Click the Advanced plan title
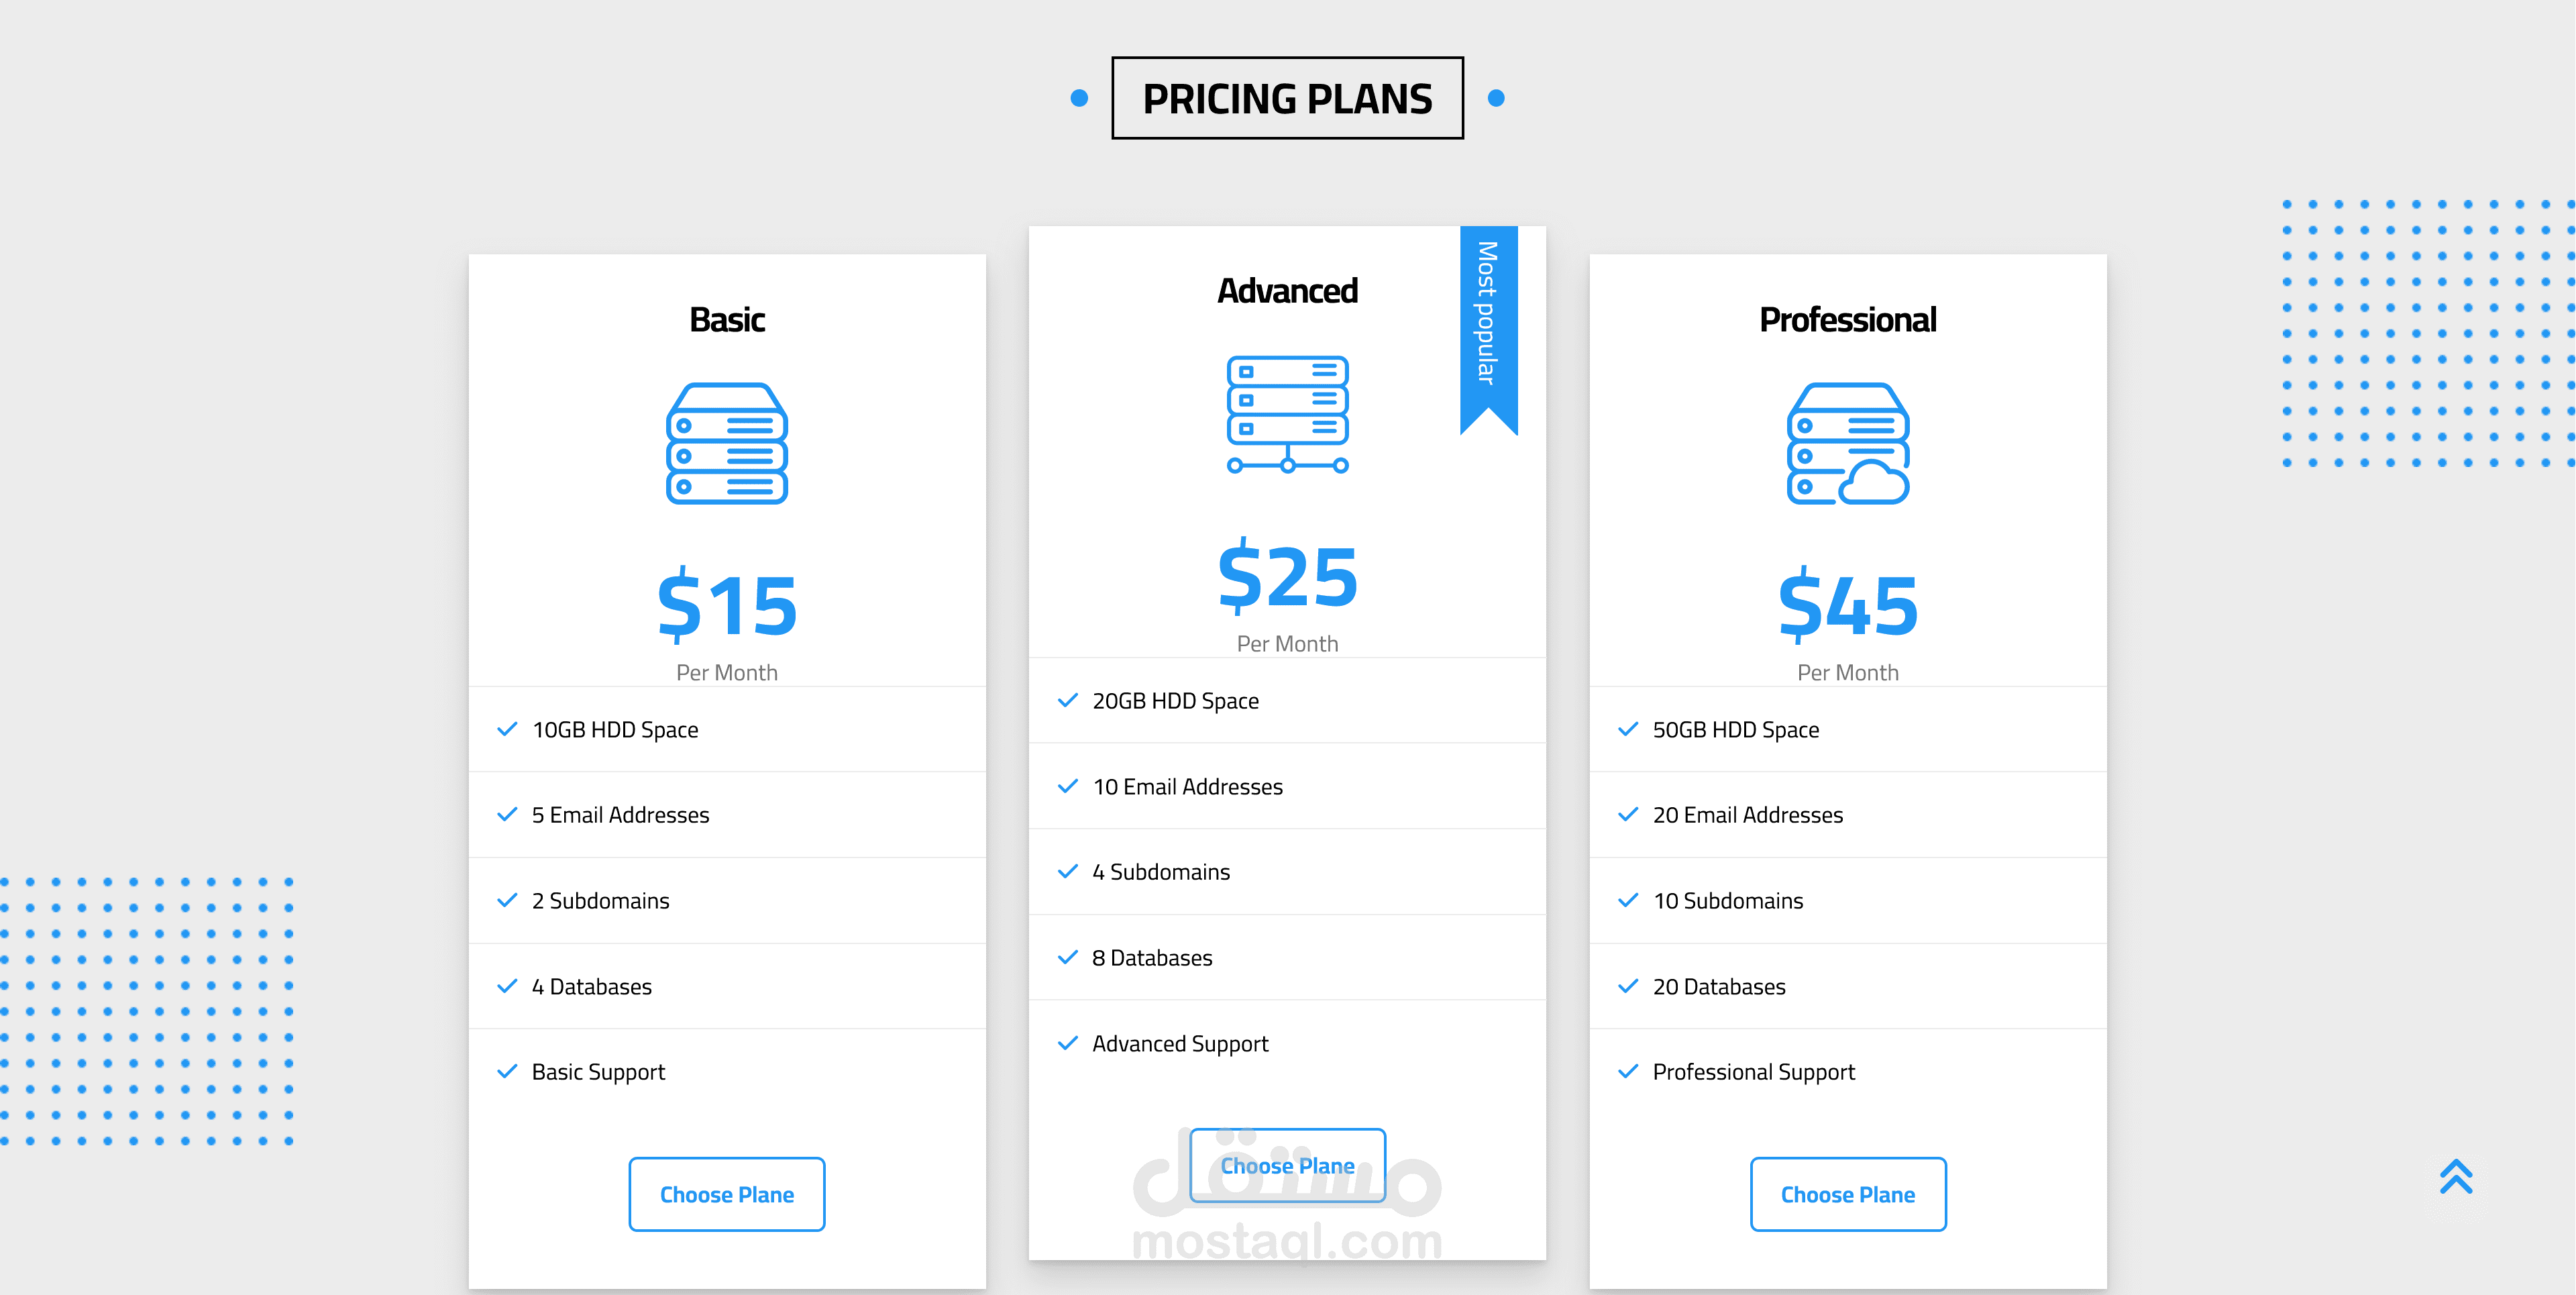 click(x=1287, y=291)
